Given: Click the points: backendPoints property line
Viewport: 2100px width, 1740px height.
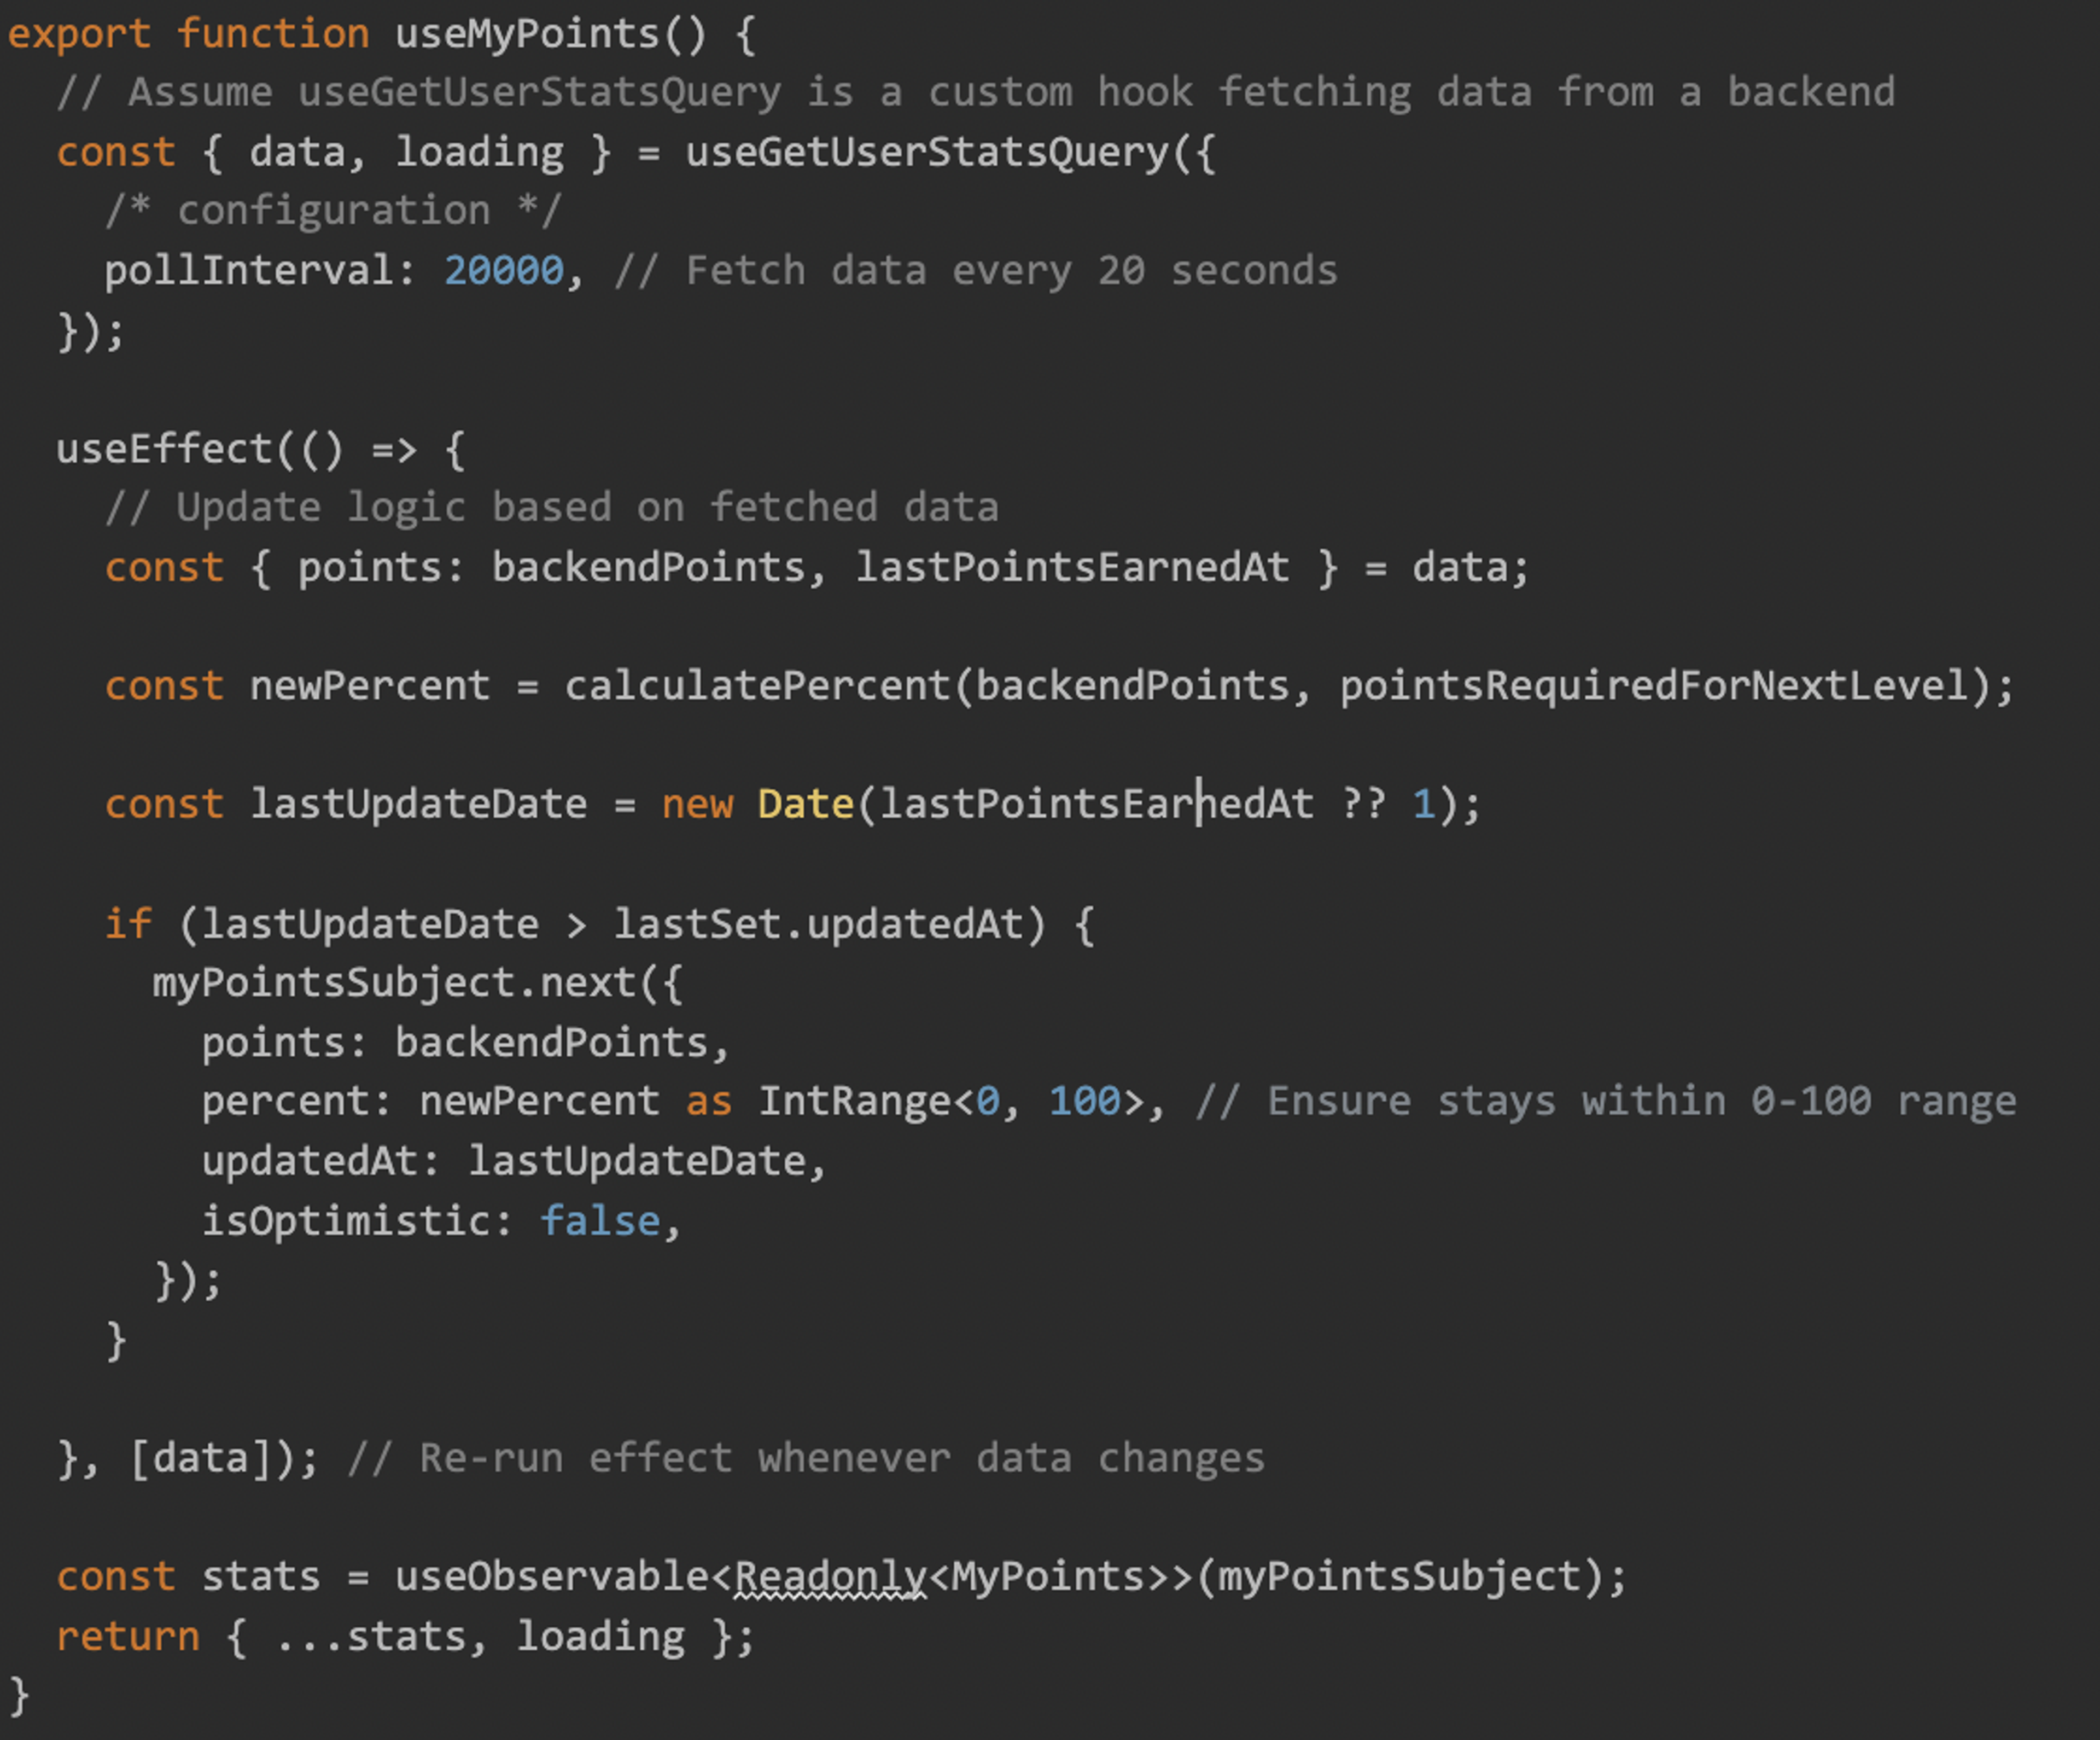Looking at the screenshot, I should tap(465, 1043).
